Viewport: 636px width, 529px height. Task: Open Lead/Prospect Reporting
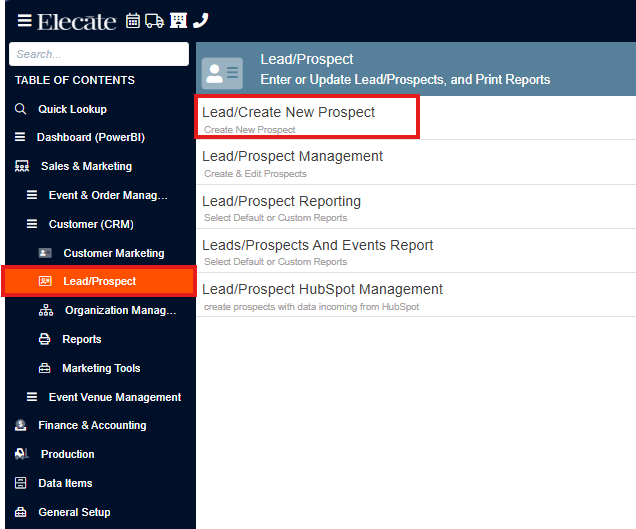click(x=416, y=207)
